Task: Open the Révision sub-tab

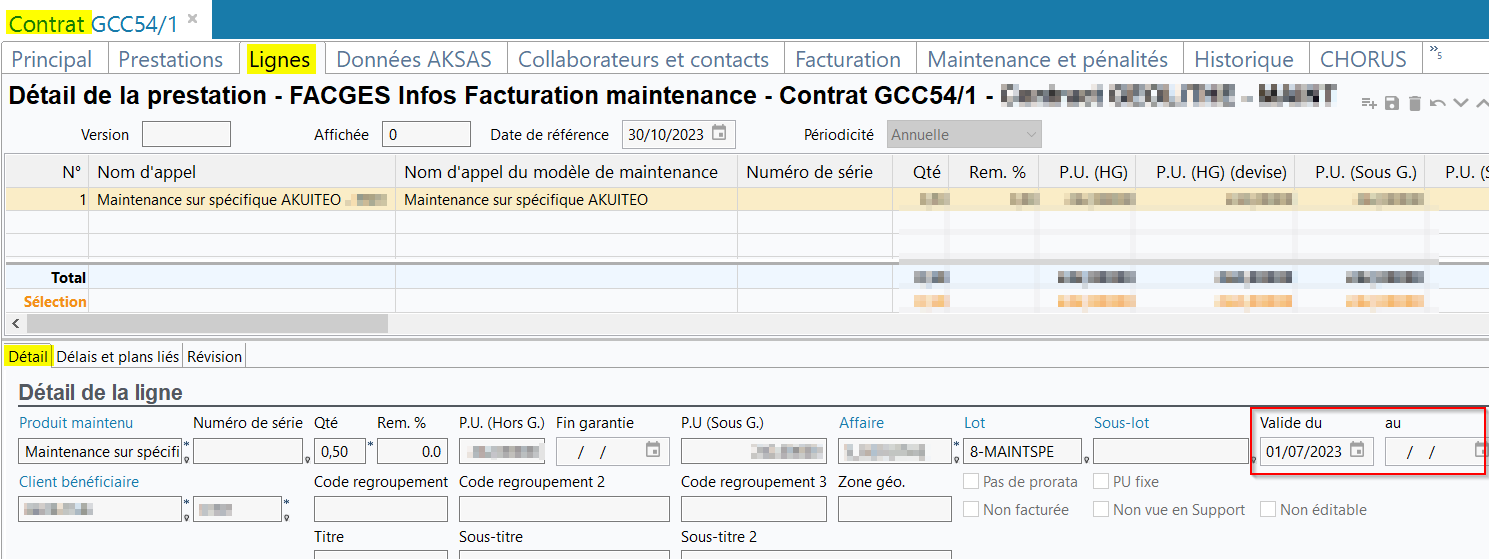Action: point(214,356)
